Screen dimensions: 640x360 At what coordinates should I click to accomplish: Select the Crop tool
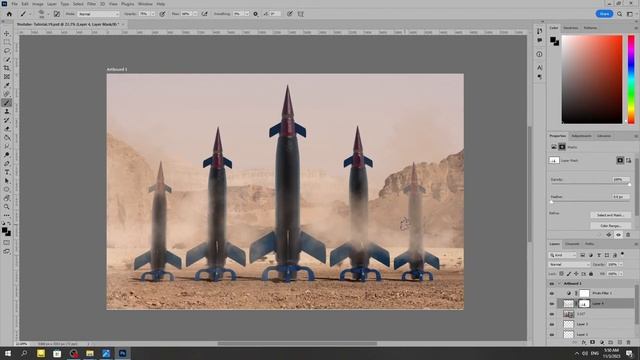point(7,68)
